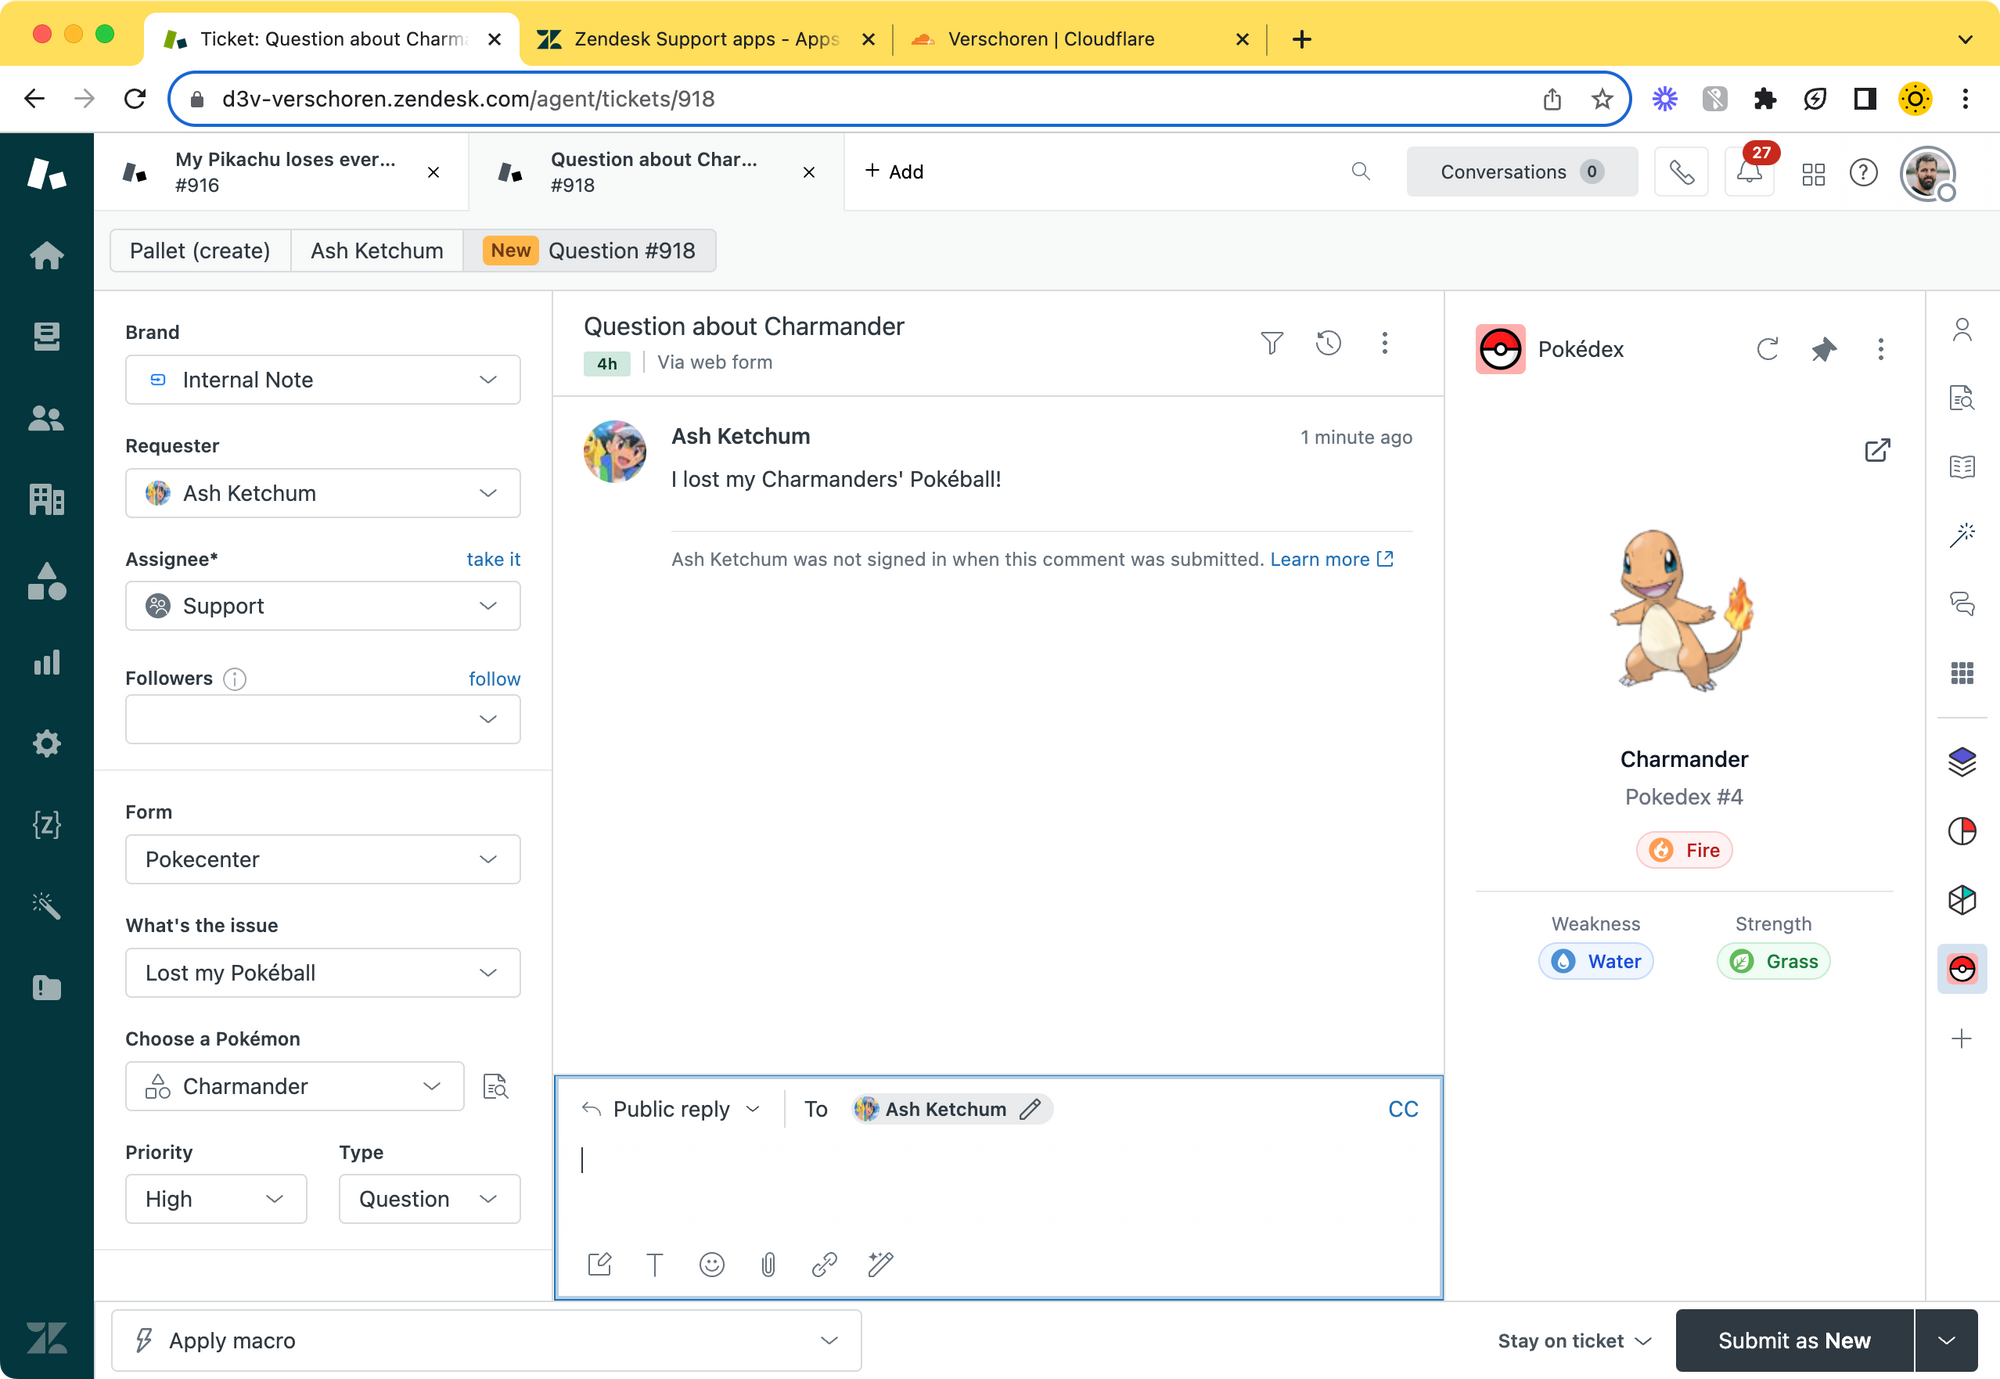Pin the Pokédex app panel
Screen dimensions: 2000x1379
(1823, 349)
